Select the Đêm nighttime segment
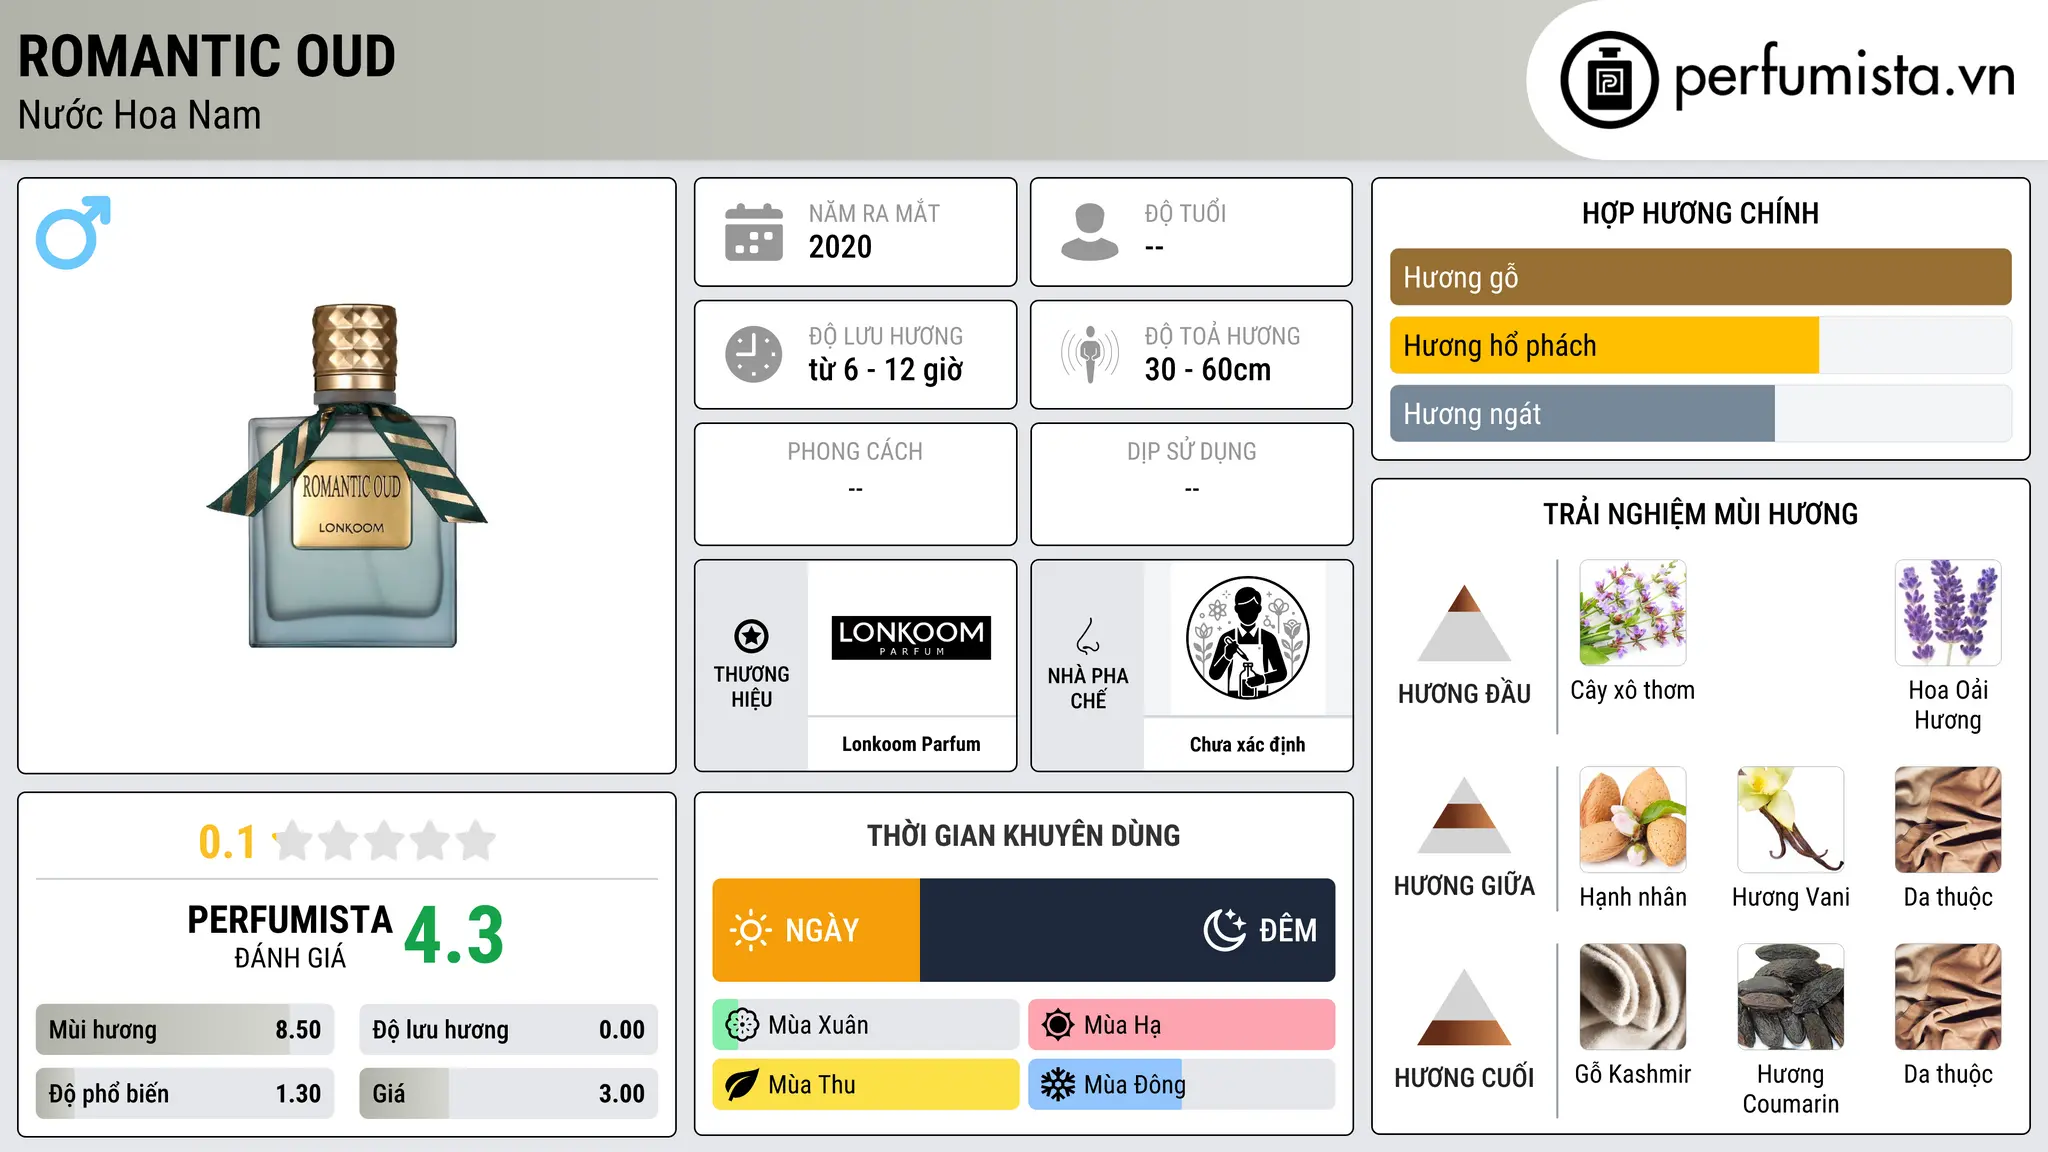This screenshot has width=2048, height=1152. (x=1128, y=930)
